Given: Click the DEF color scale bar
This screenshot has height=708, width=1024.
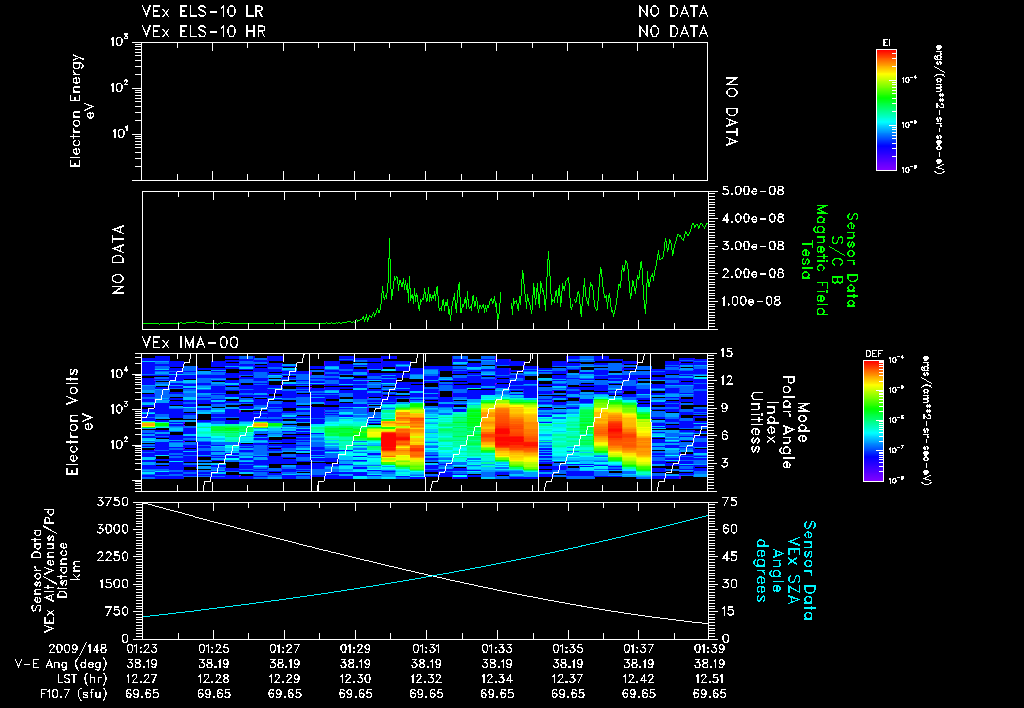Looking at the screenshot, I should (x=874, y=421).
